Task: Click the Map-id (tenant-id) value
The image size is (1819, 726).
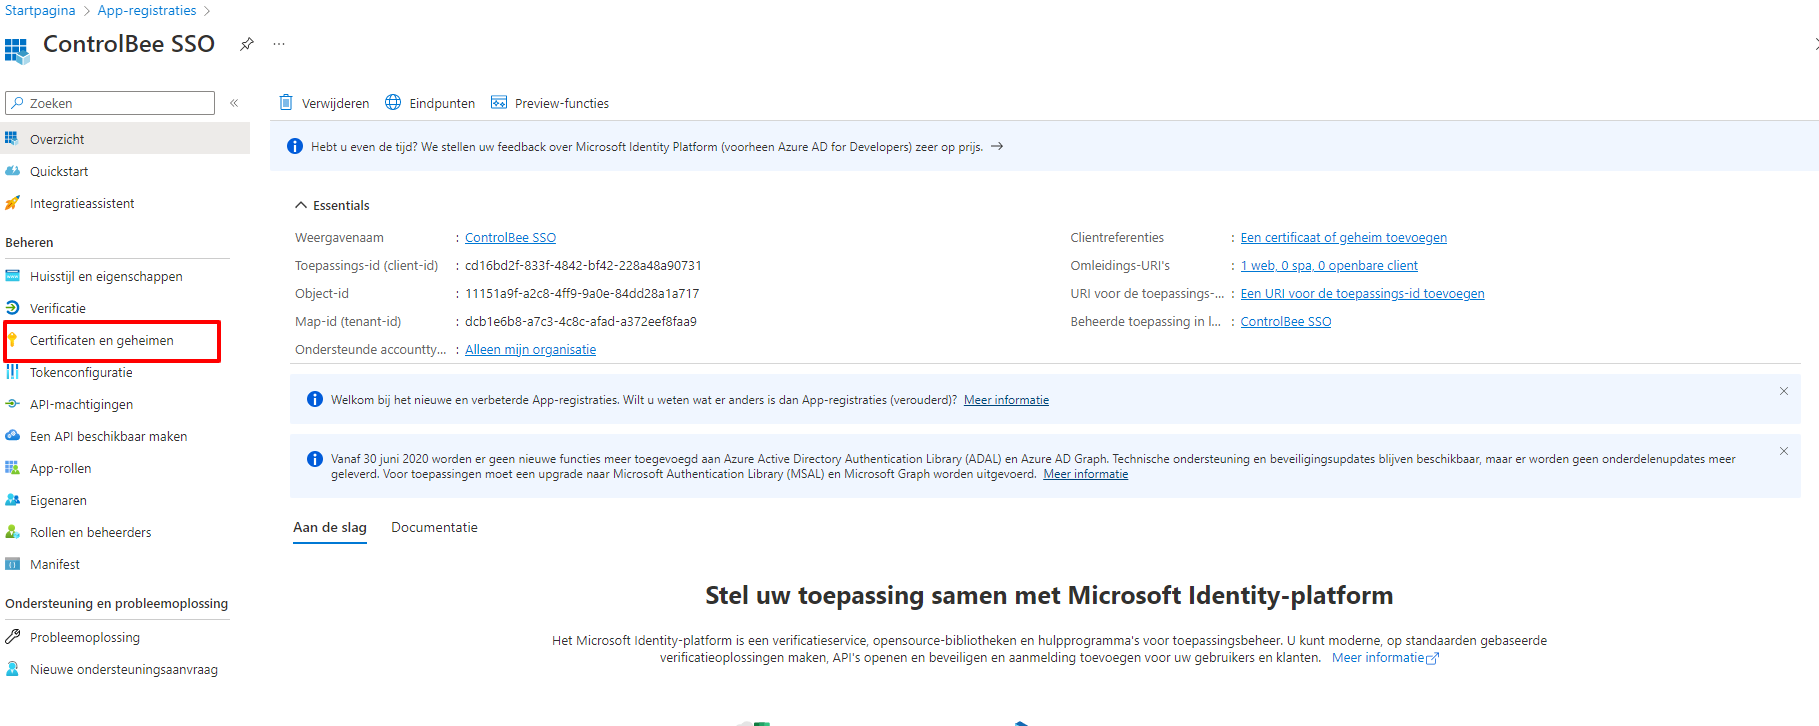Action: (x=581, y=322)
